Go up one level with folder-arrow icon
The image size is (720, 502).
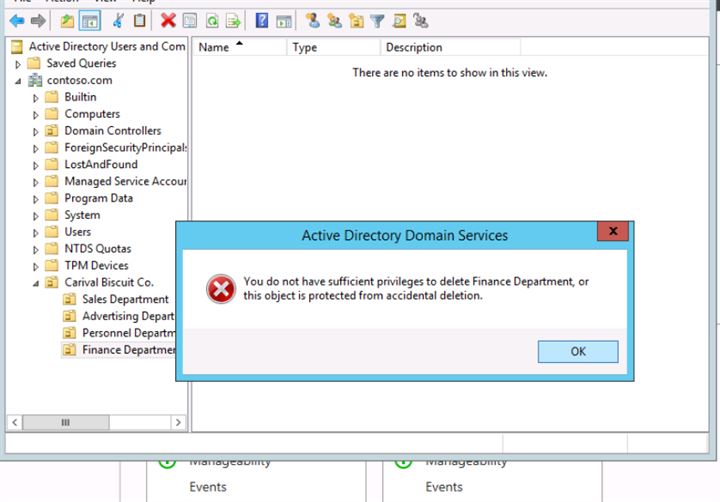pyautogui.click(x=68, y=21)
